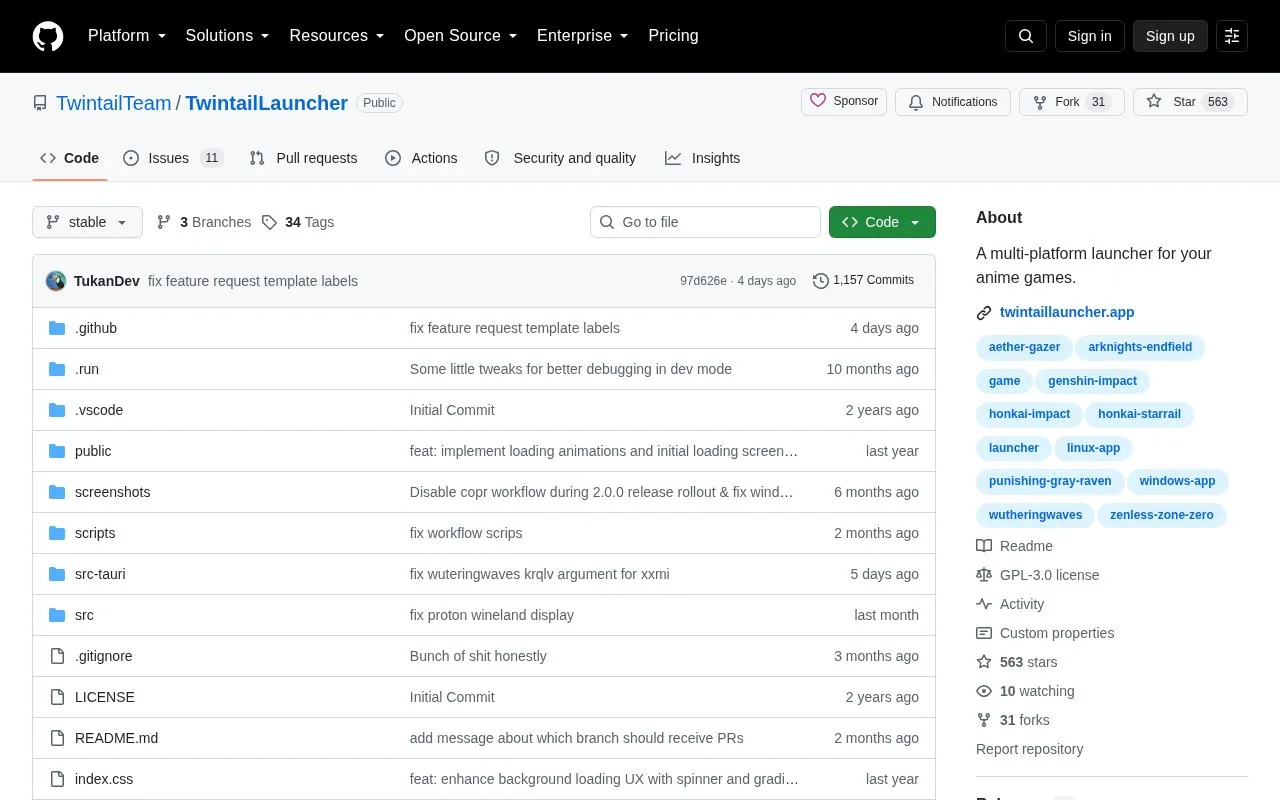Open twintaillauncher.app website link
The image size is (1280, 800).
click(x=1067, y=312)
